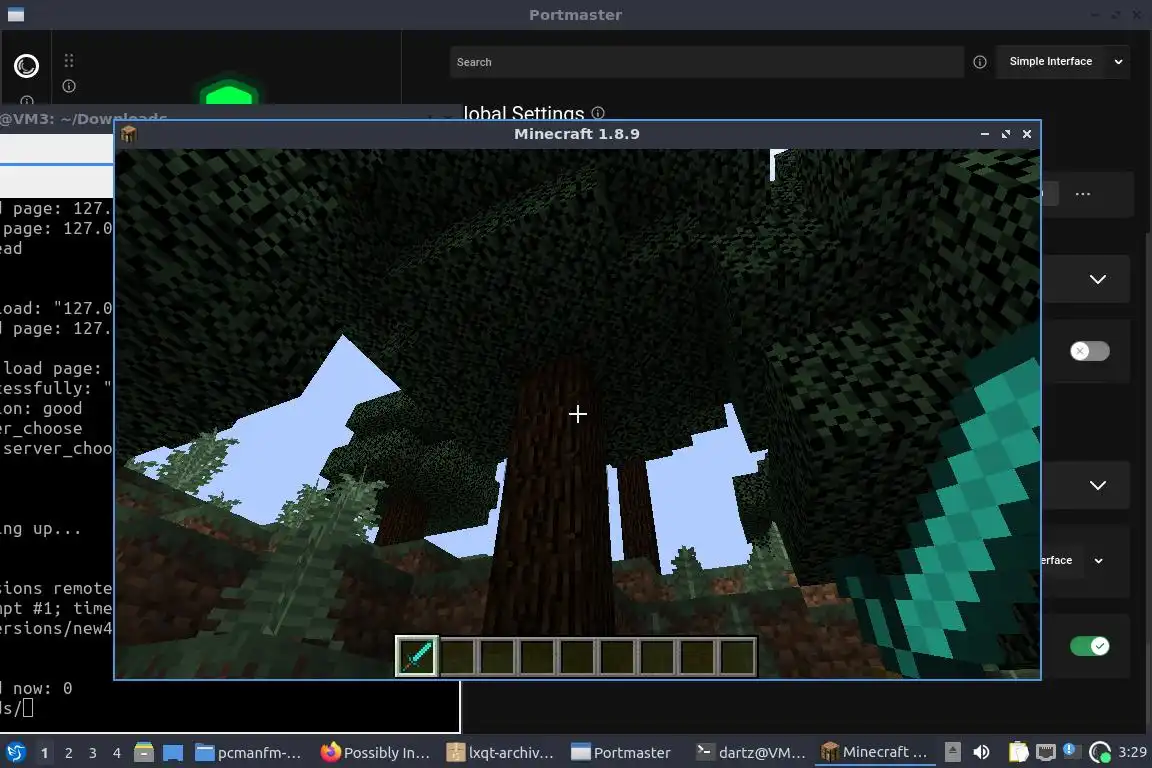Open the clipboard manager tray icon
Image resolution: width=1152 pixels, height=768 pixels.
[x=1018, y=752]
